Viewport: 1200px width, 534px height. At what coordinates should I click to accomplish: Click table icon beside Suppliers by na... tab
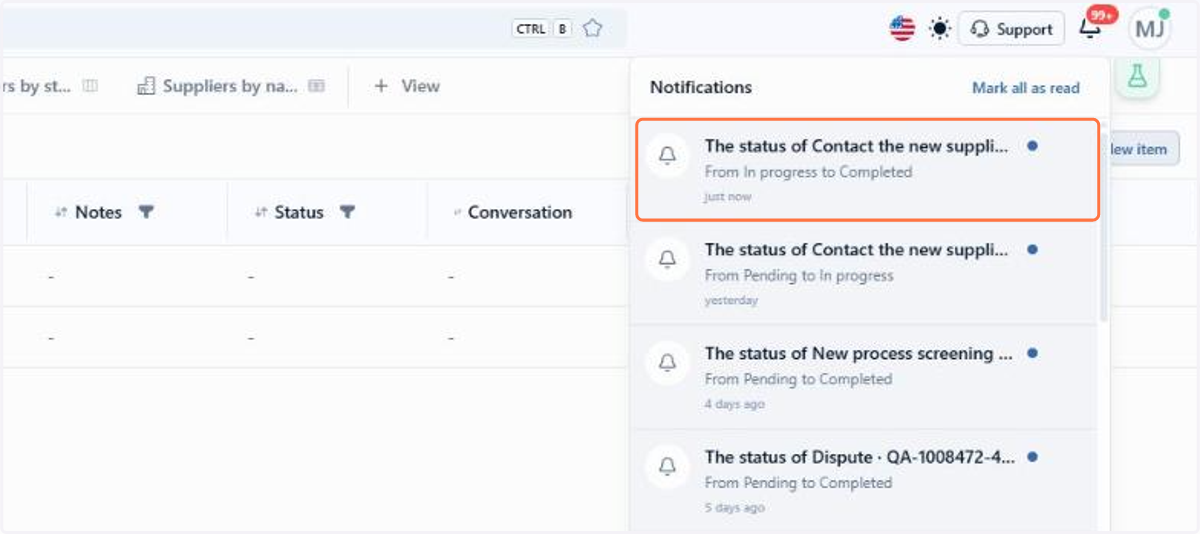317,86
